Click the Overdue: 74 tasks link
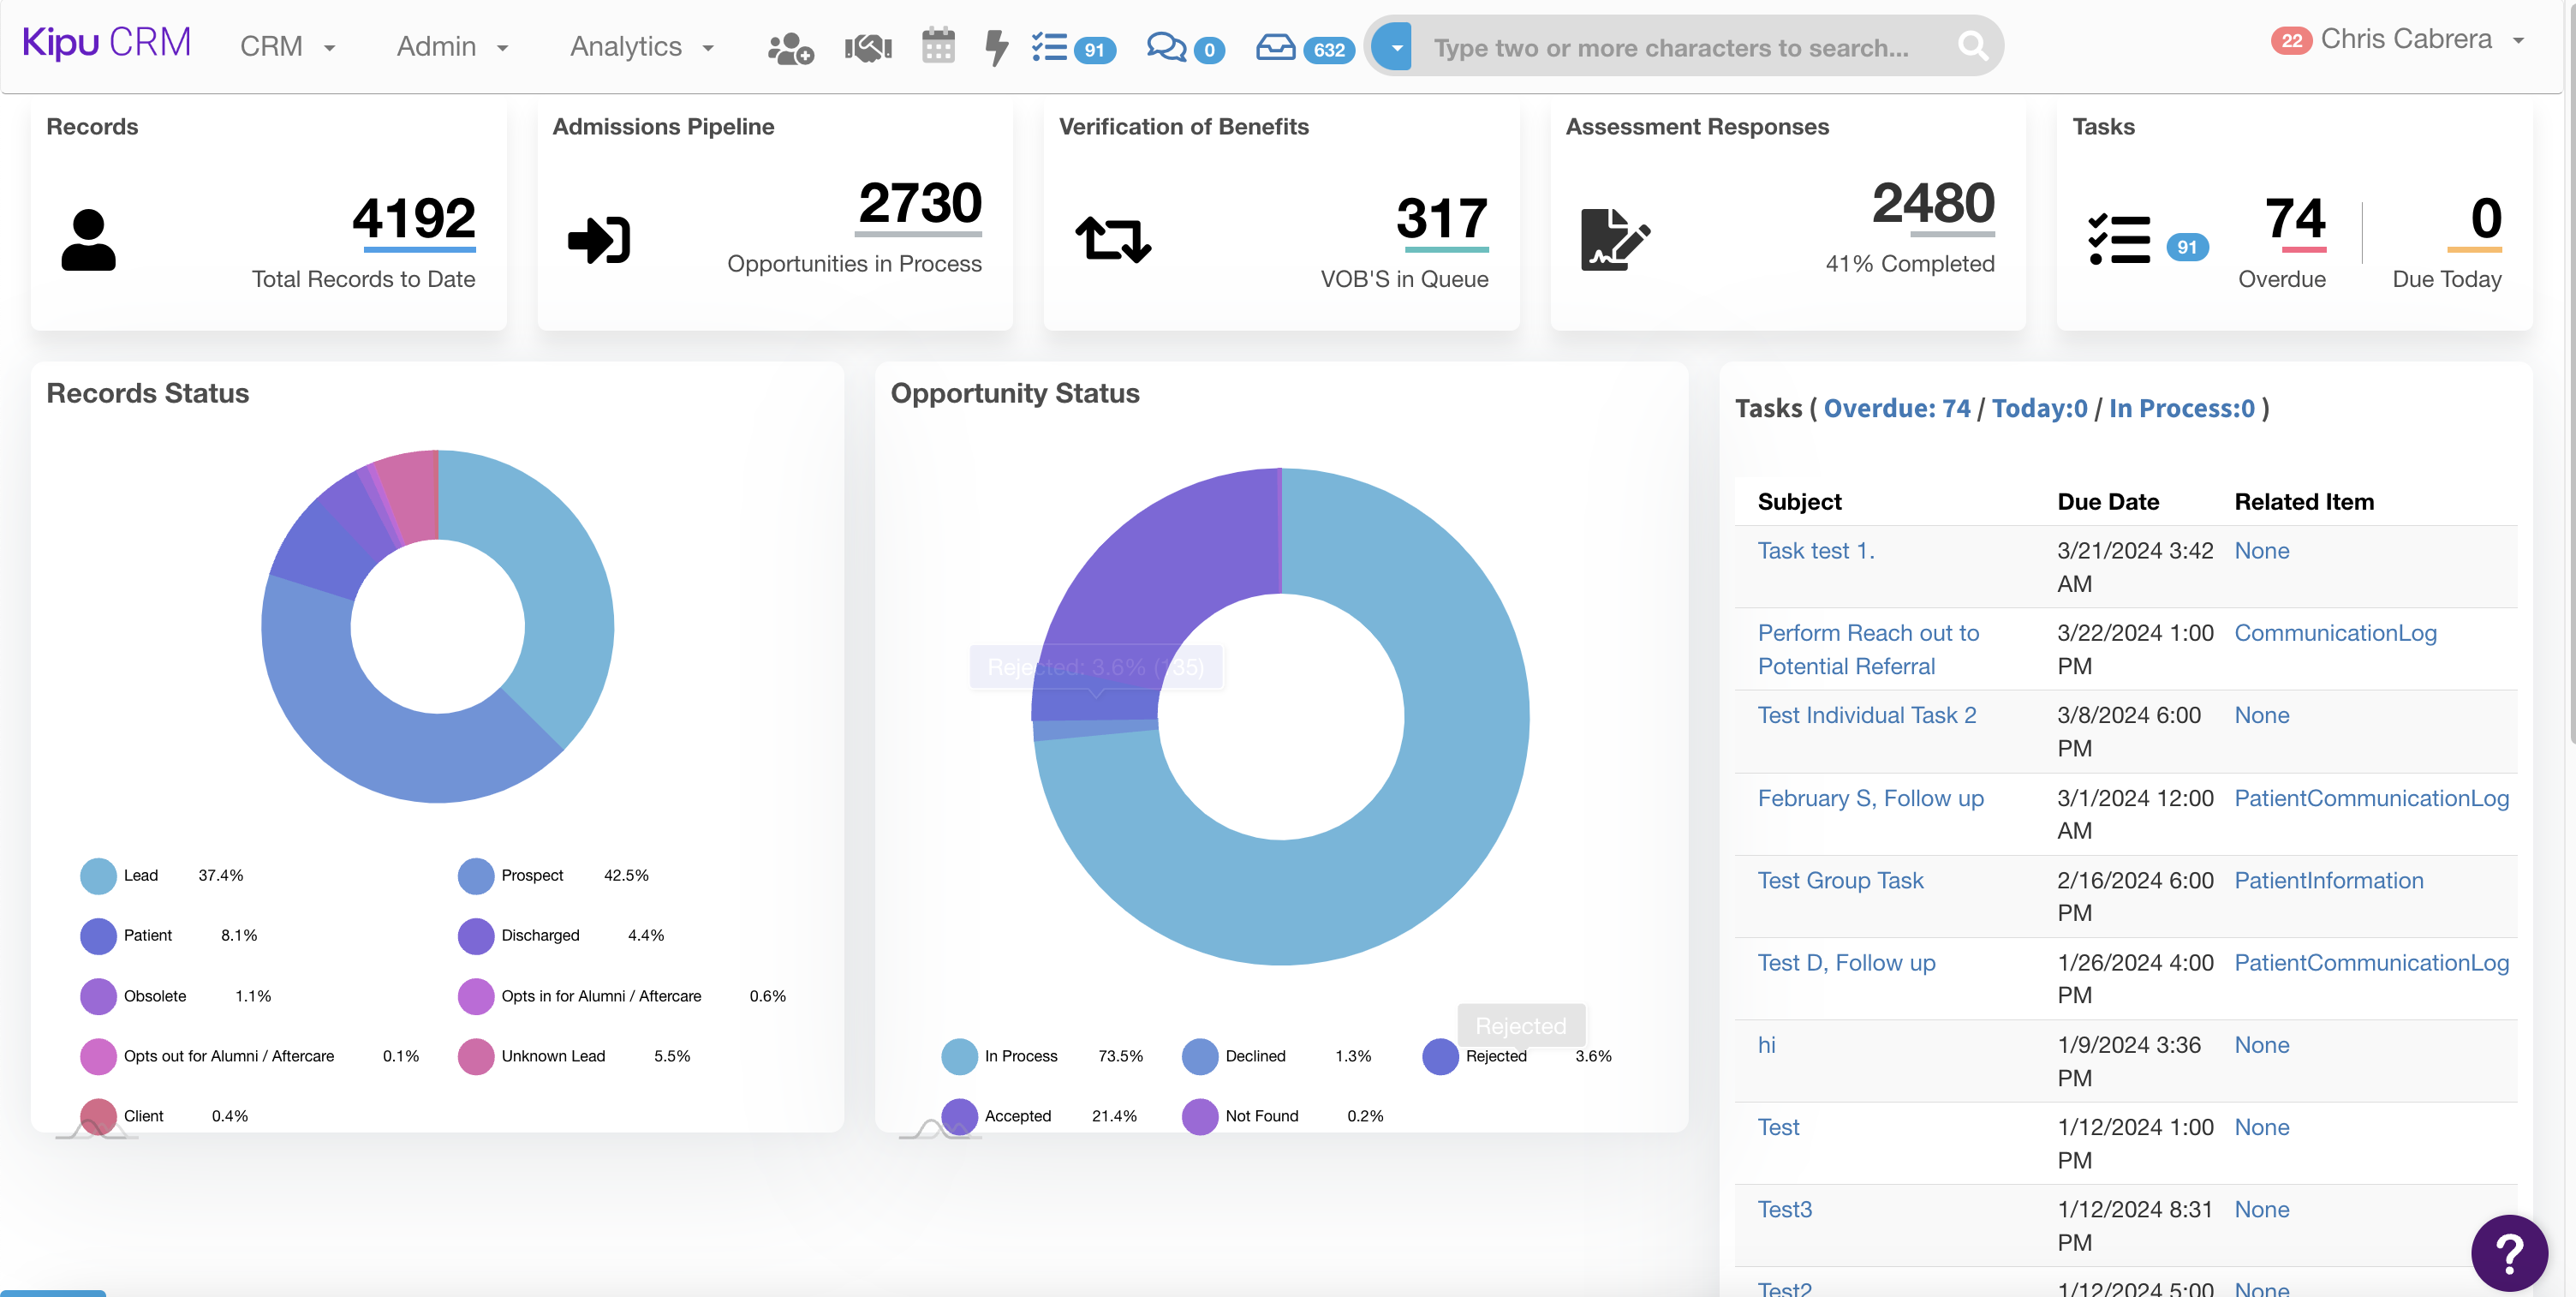The width and height of the screenshot is (2576, 1297). [1896, 409]
